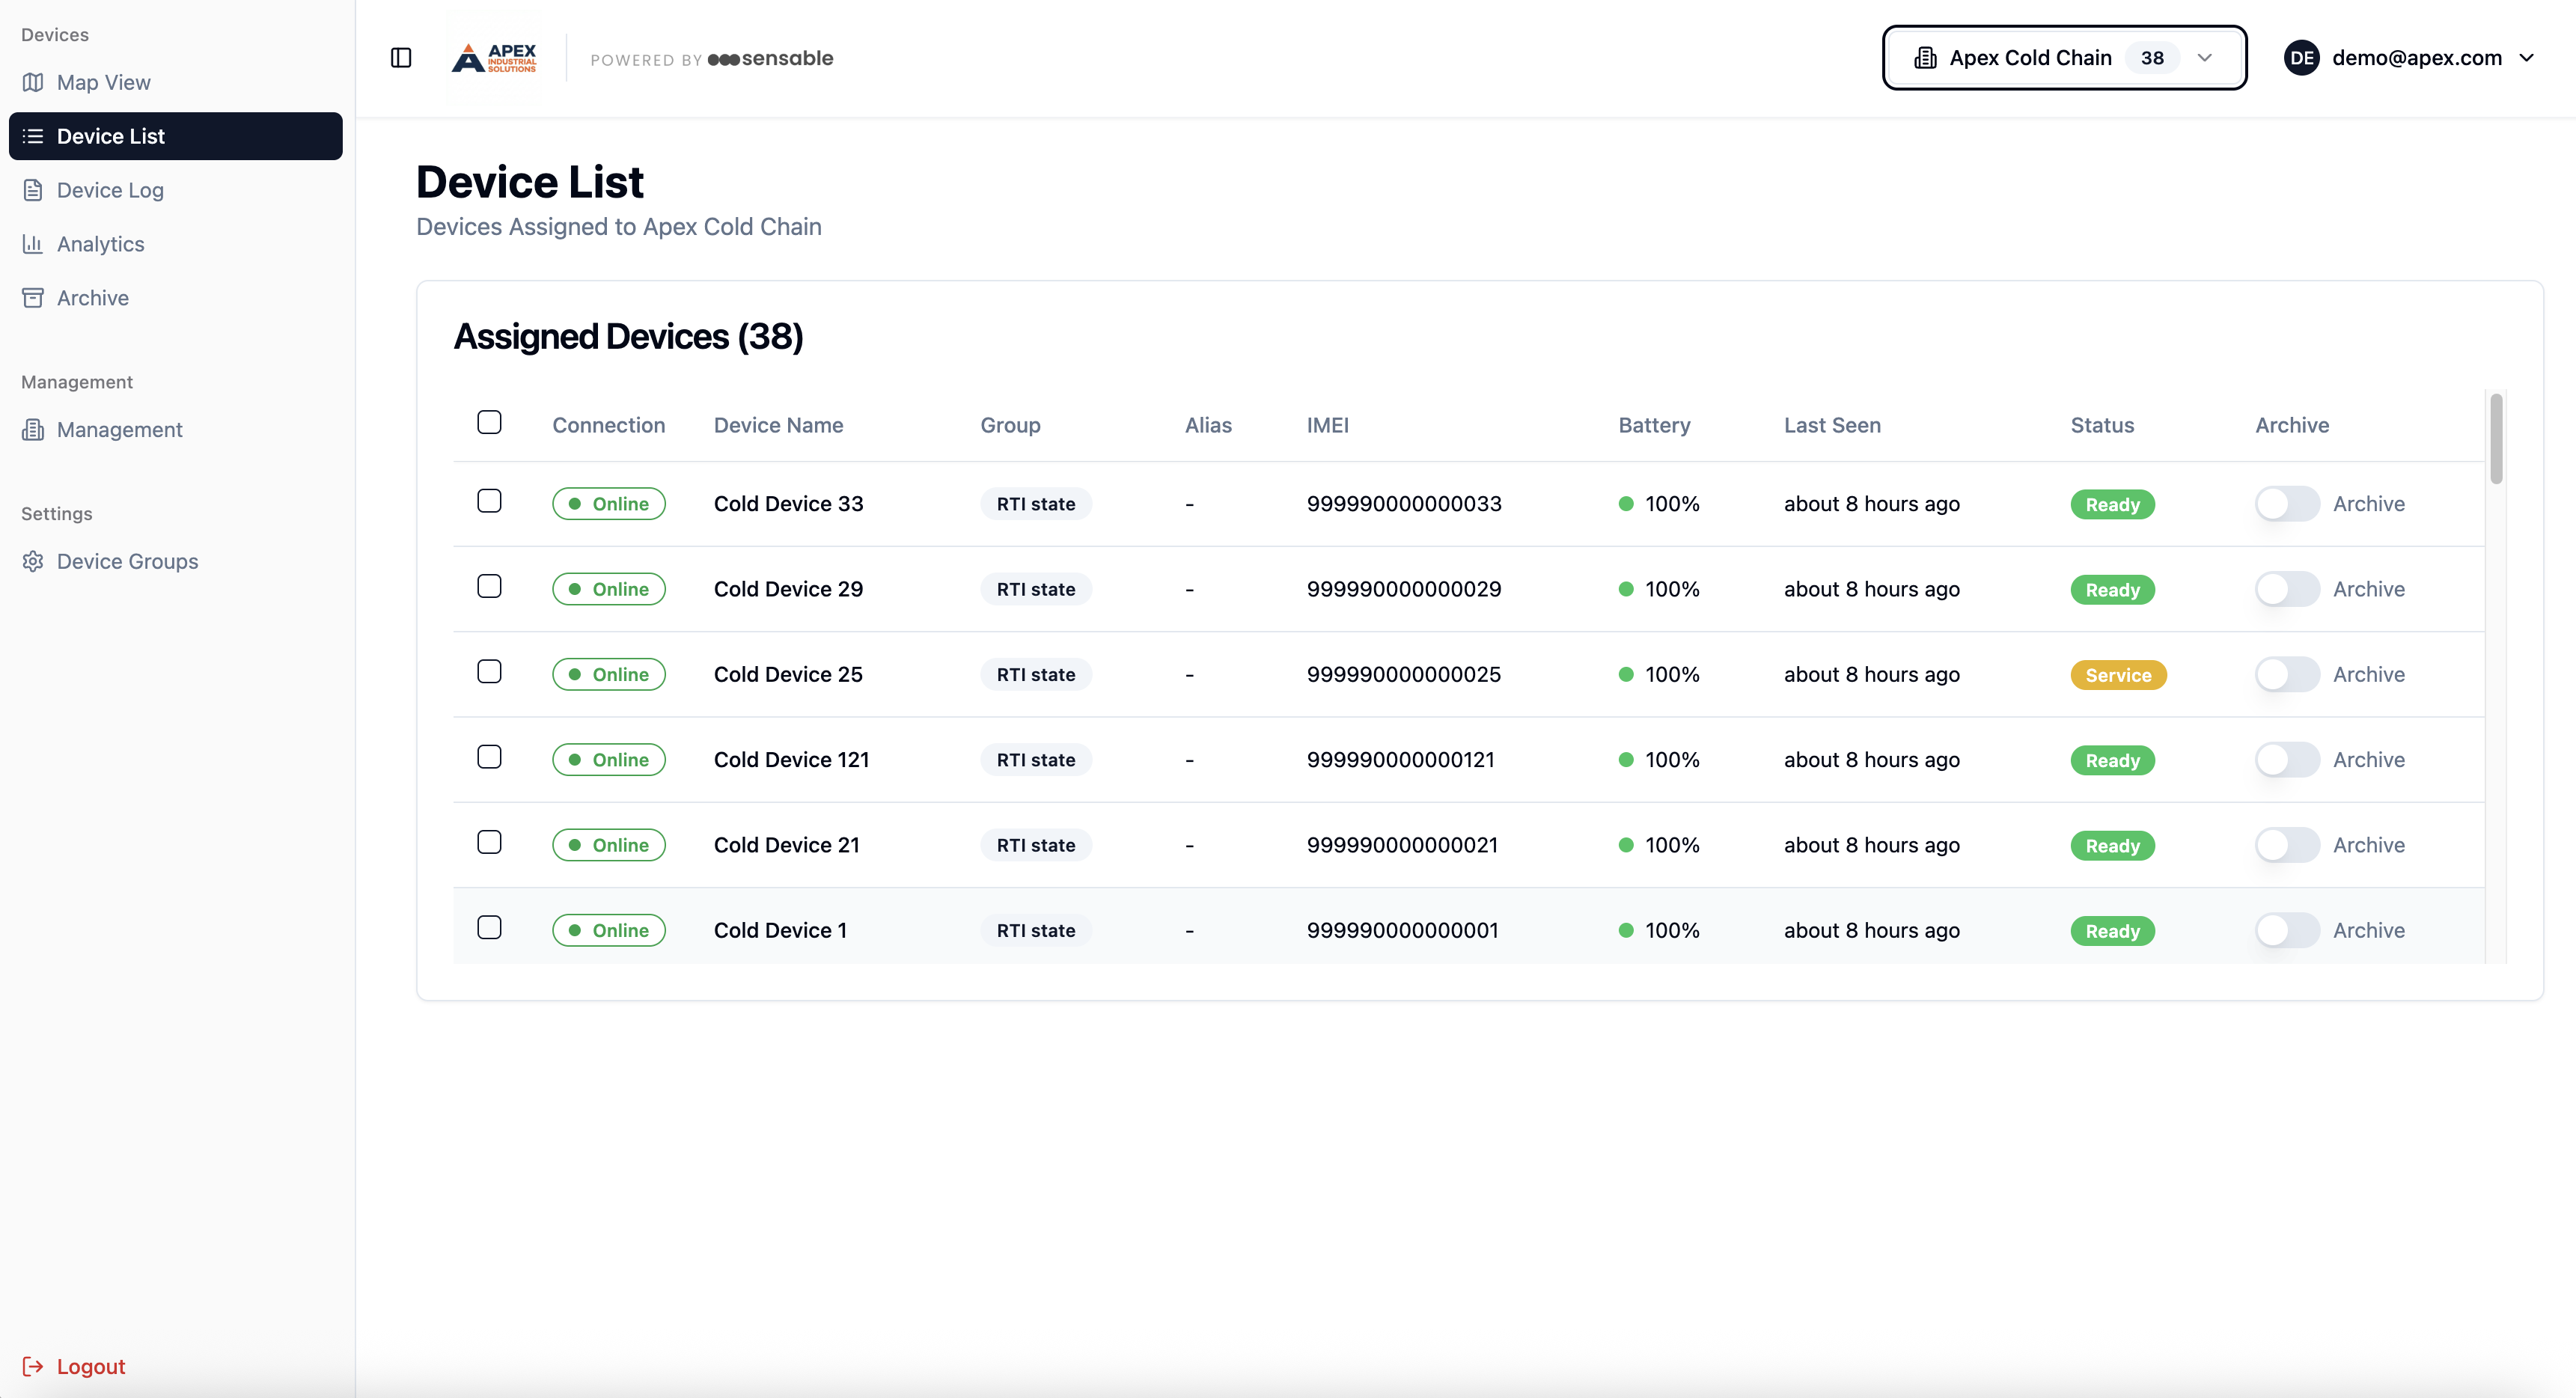Click the Management building icon
This screenshot has width=2576, height=1398.
[33, 430]
